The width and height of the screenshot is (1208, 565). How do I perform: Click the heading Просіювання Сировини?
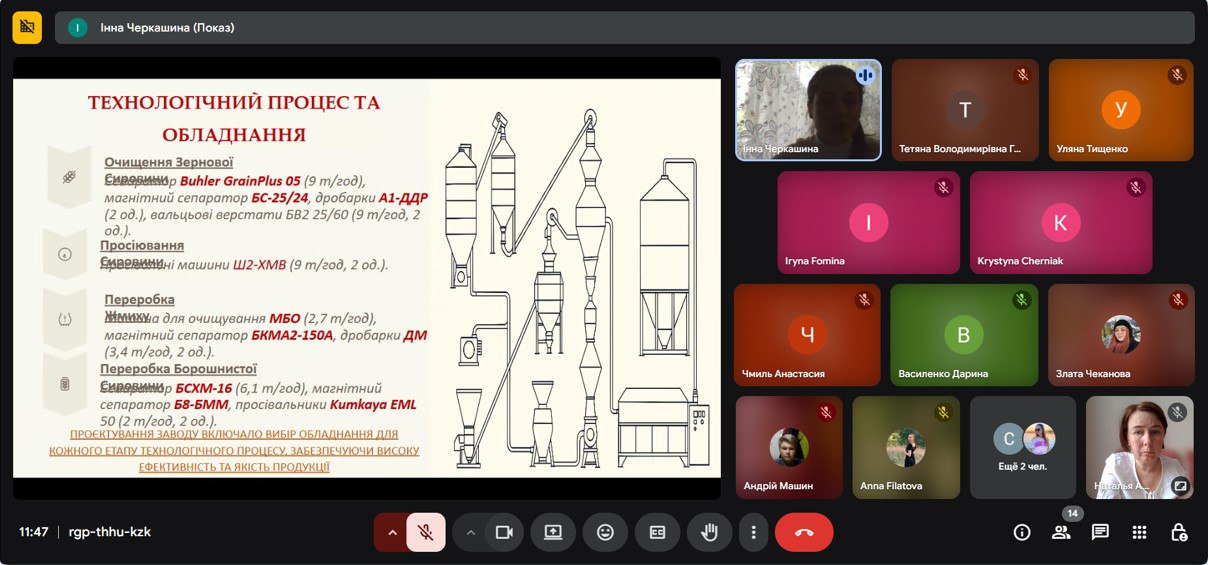click(x=142, y=253)
